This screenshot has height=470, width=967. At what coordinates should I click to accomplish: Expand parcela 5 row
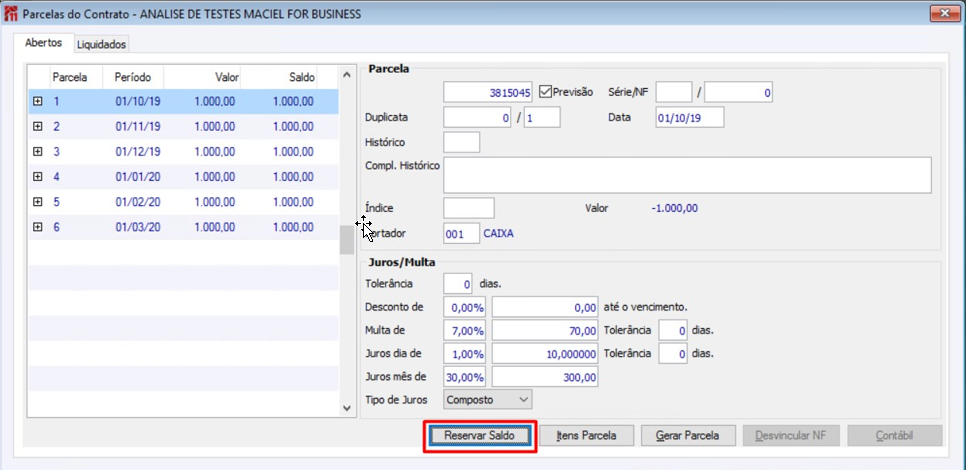coord(38,202)
